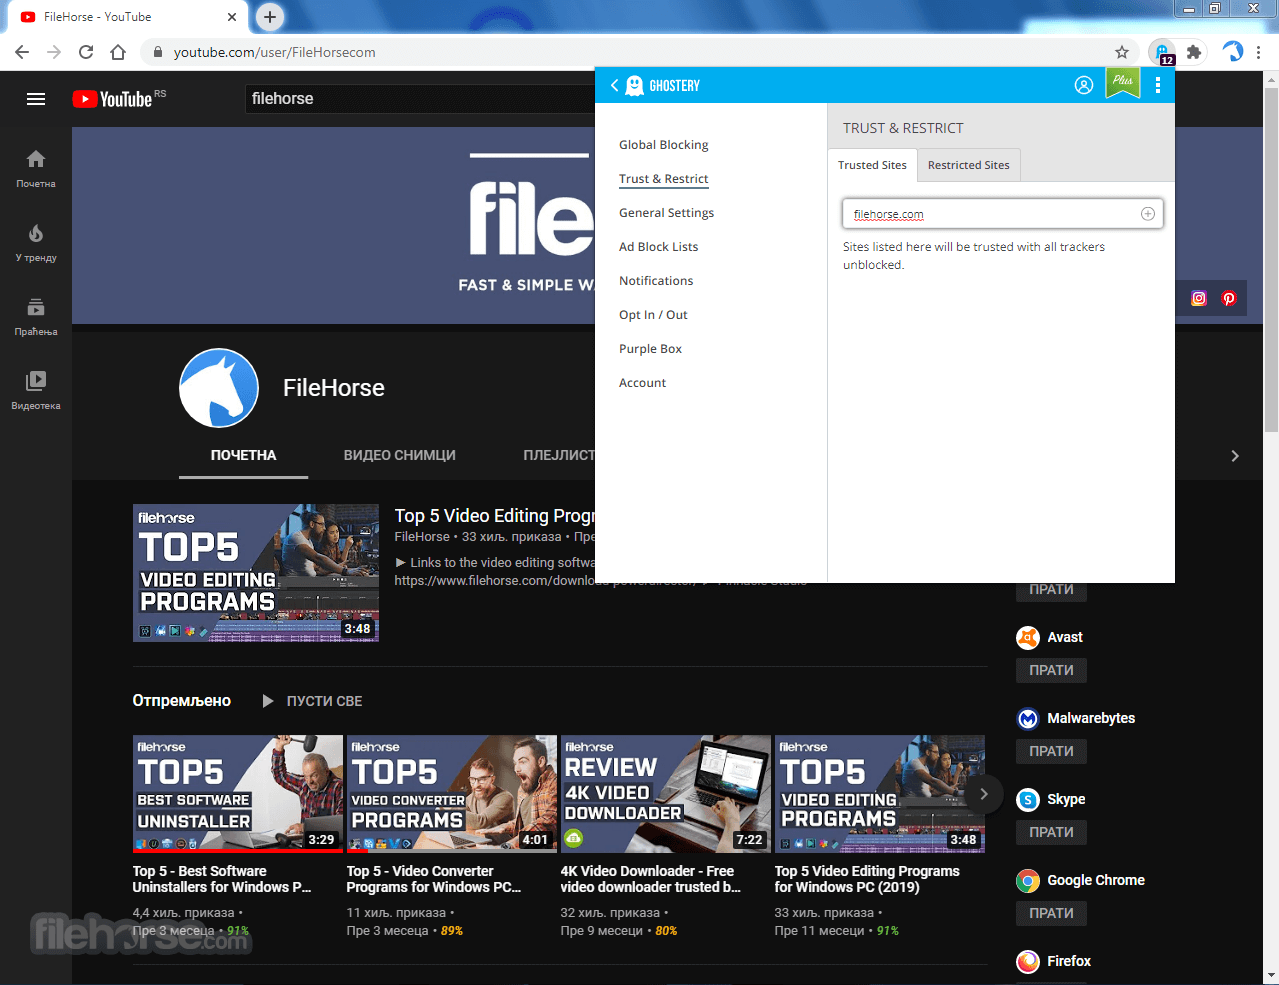Select the ПОЧЕТНА channel tab
Screen dimensions: 1279x985
pos(243,455)
